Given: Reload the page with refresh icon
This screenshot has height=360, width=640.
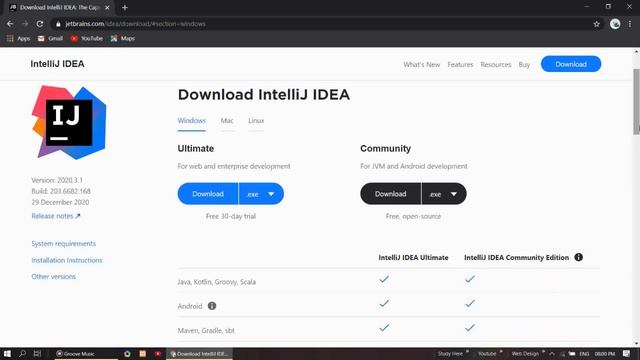Looking at the screenshot, I should tap(40, 24).
